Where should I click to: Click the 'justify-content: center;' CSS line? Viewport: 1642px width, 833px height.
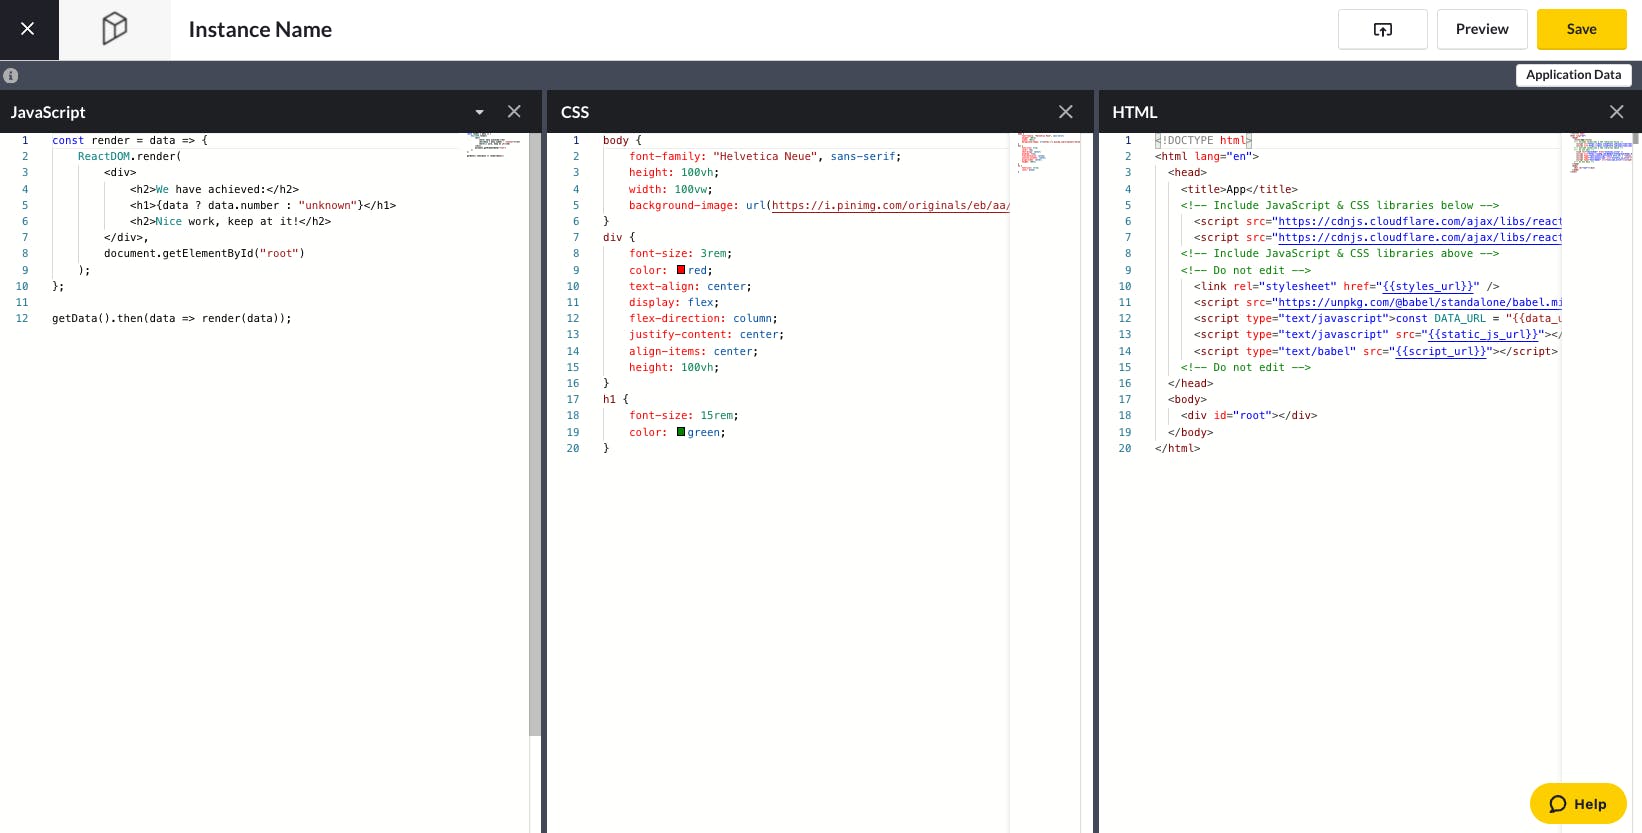[707, 334]
